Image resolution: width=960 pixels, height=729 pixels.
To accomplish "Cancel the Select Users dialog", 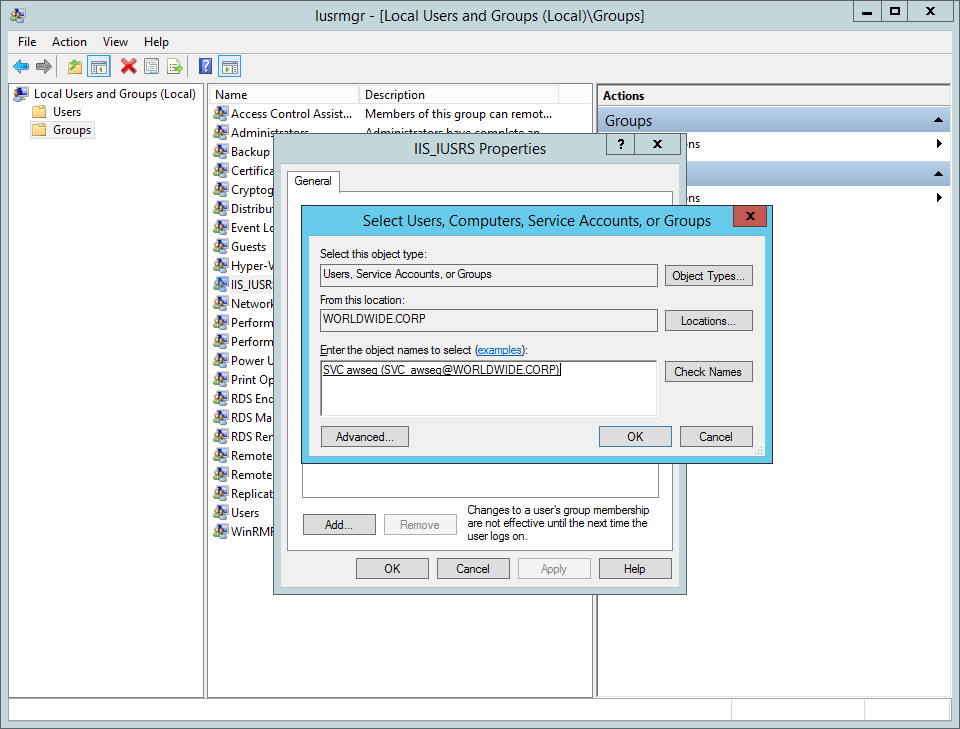I will (716, 436).
